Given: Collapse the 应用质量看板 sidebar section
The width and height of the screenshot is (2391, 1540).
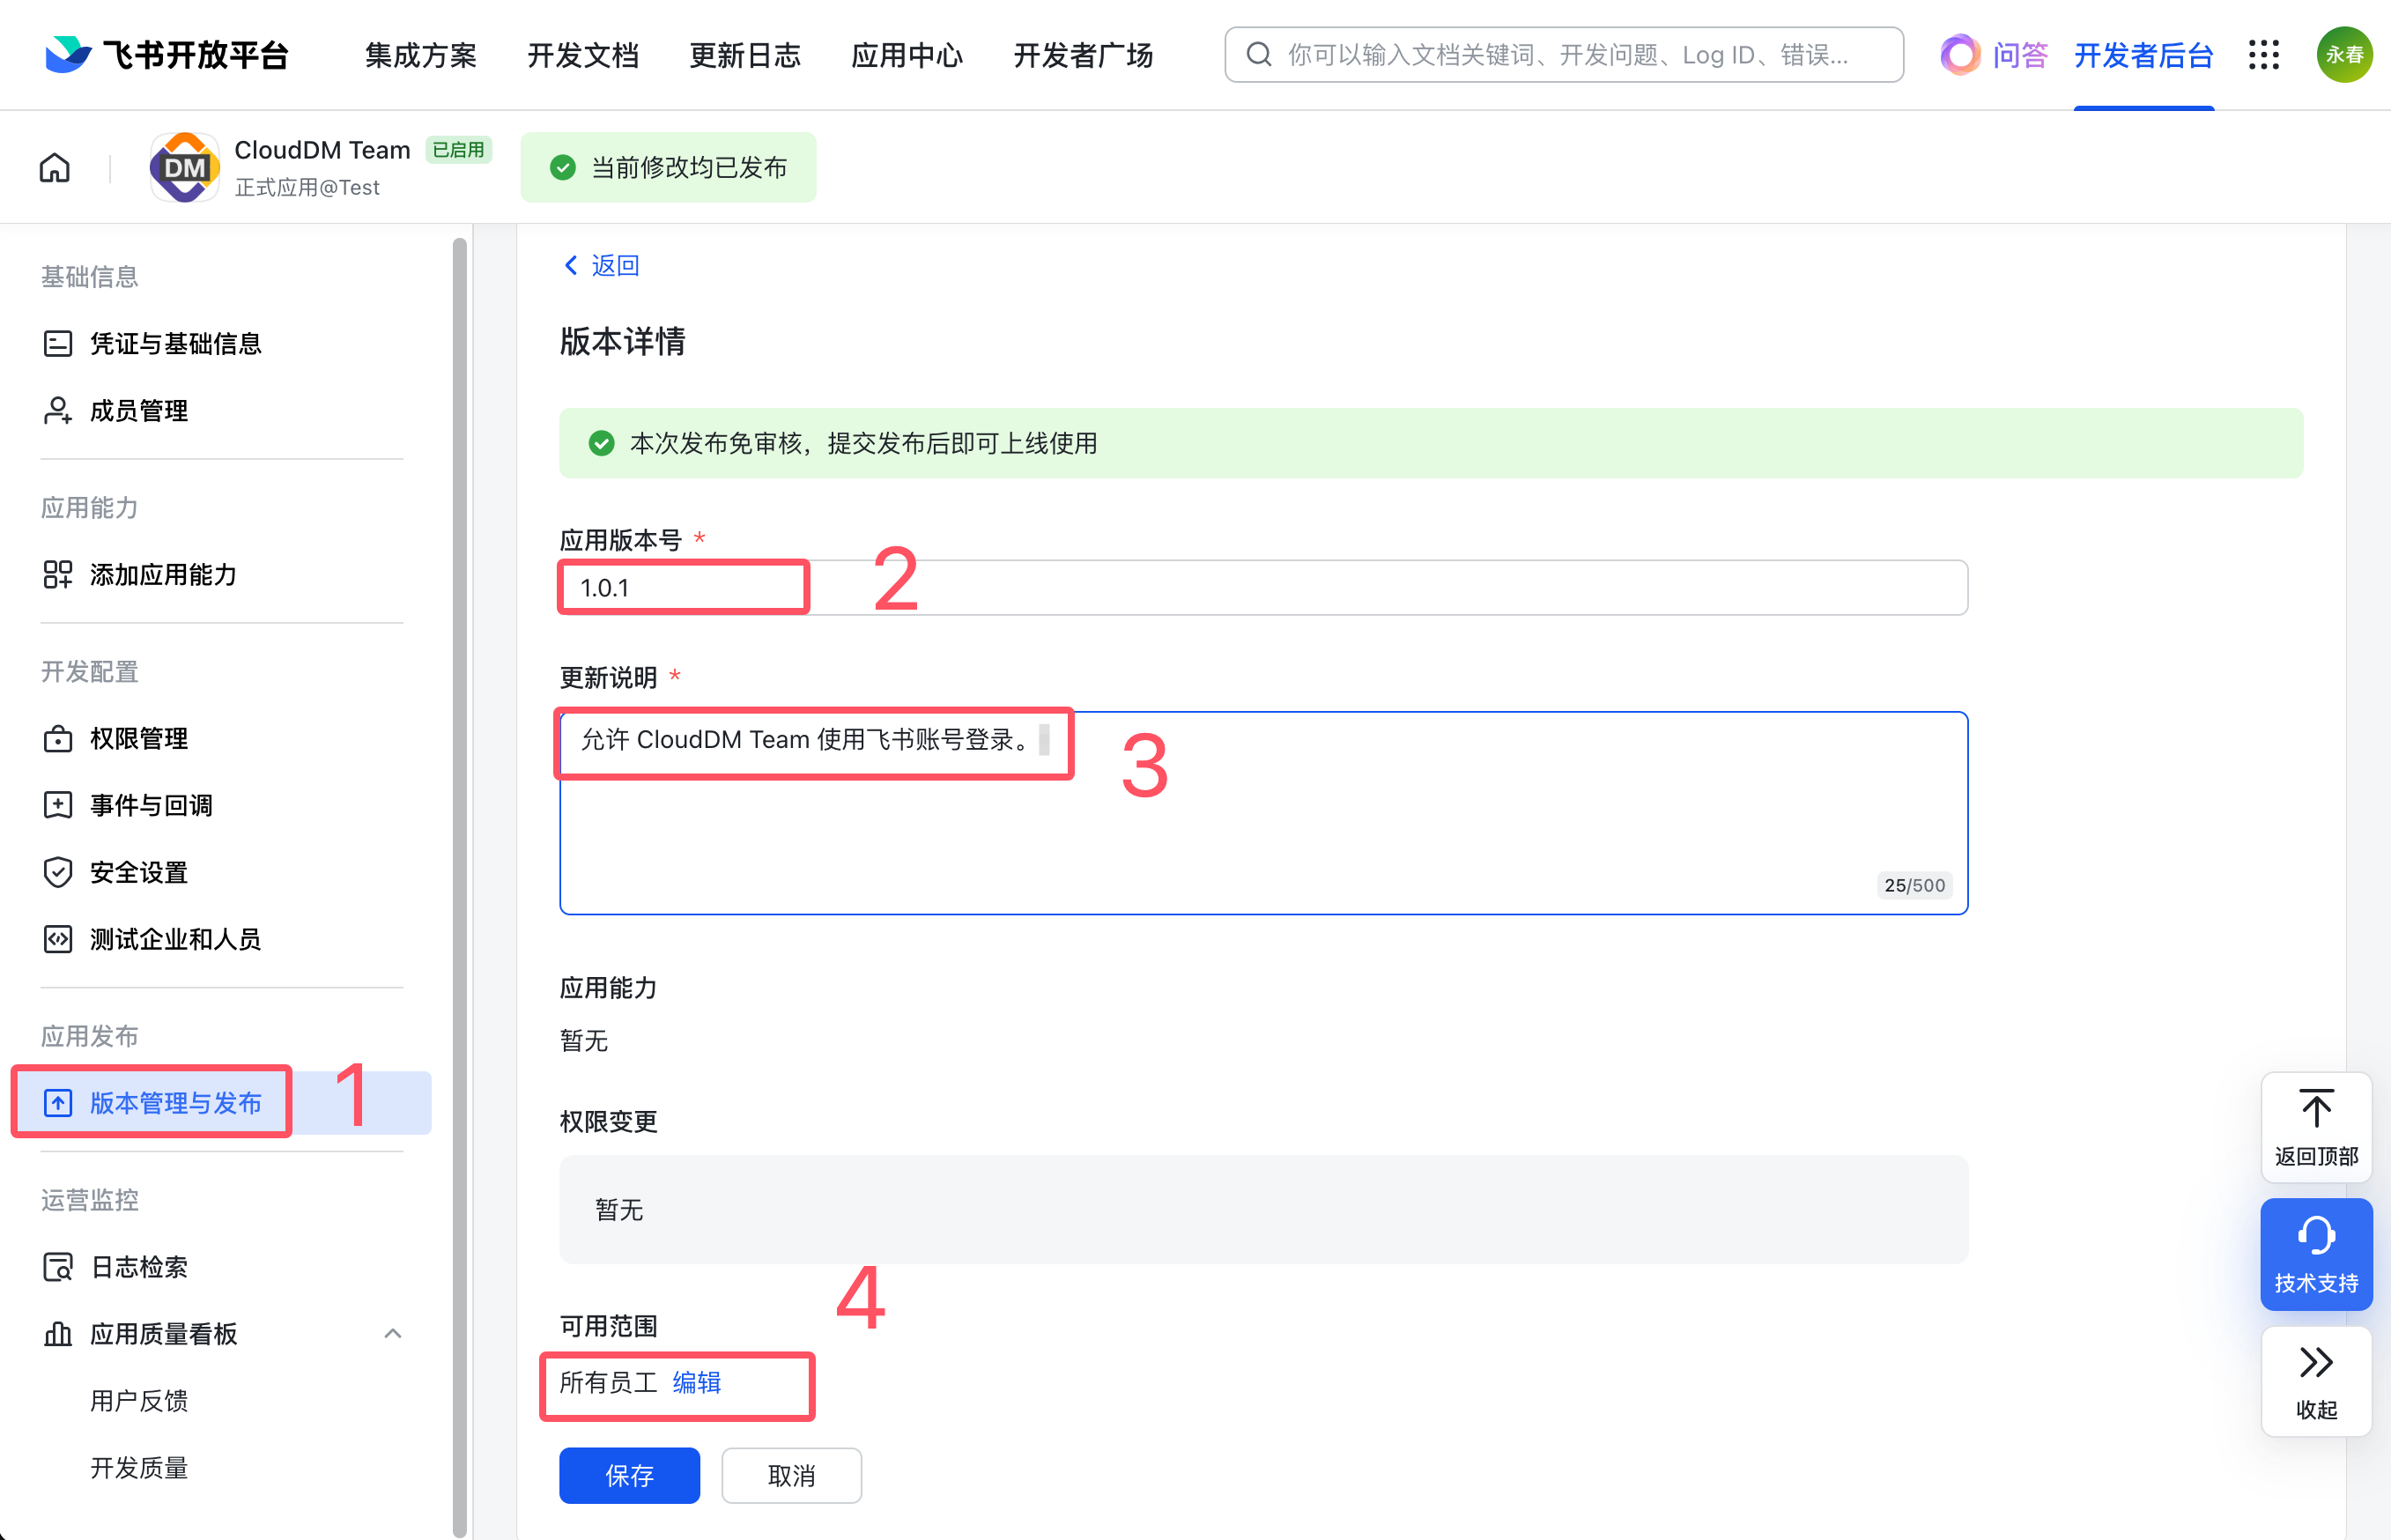Looking at the screenshot, I should [x=393, y=1333].
